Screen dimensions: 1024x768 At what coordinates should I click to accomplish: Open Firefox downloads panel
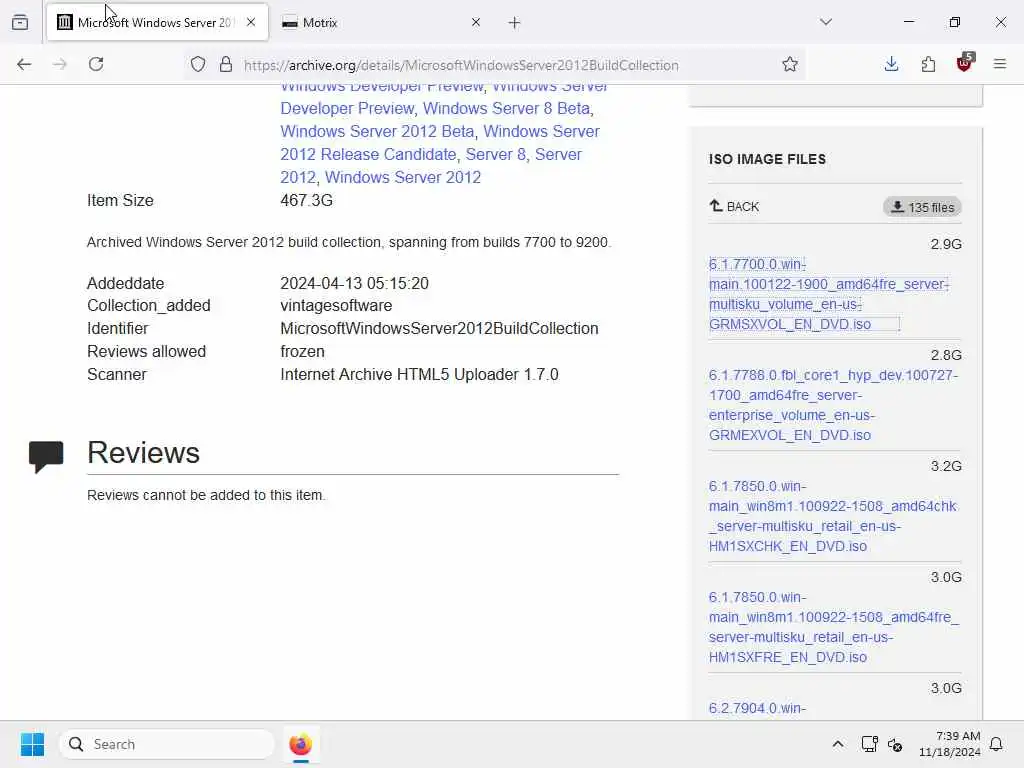(x=891, y=64)
